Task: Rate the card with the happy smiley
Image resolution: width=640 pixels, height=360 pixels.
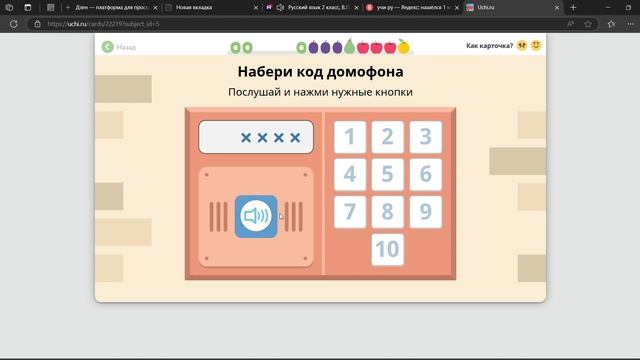Action: (536, 45)
